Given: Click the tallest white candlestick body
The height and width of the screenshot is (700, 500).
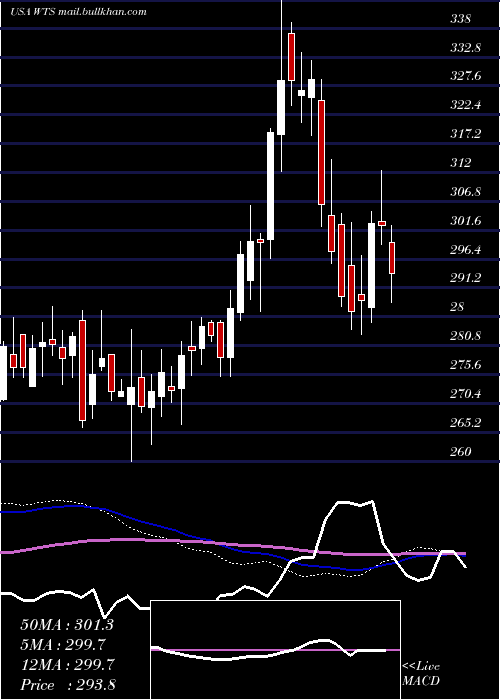Looking at the screenshot, I should click(x=271, y=186).
